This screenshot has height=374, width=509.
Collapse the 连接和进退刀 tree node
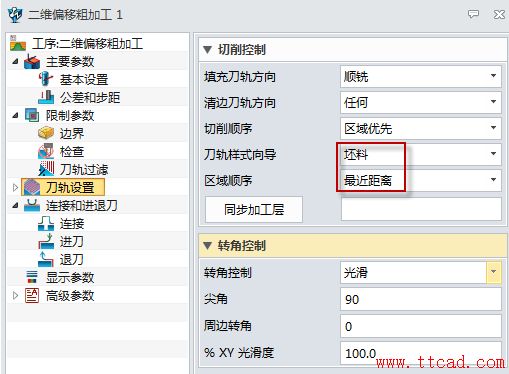click(x=15, y=205)
